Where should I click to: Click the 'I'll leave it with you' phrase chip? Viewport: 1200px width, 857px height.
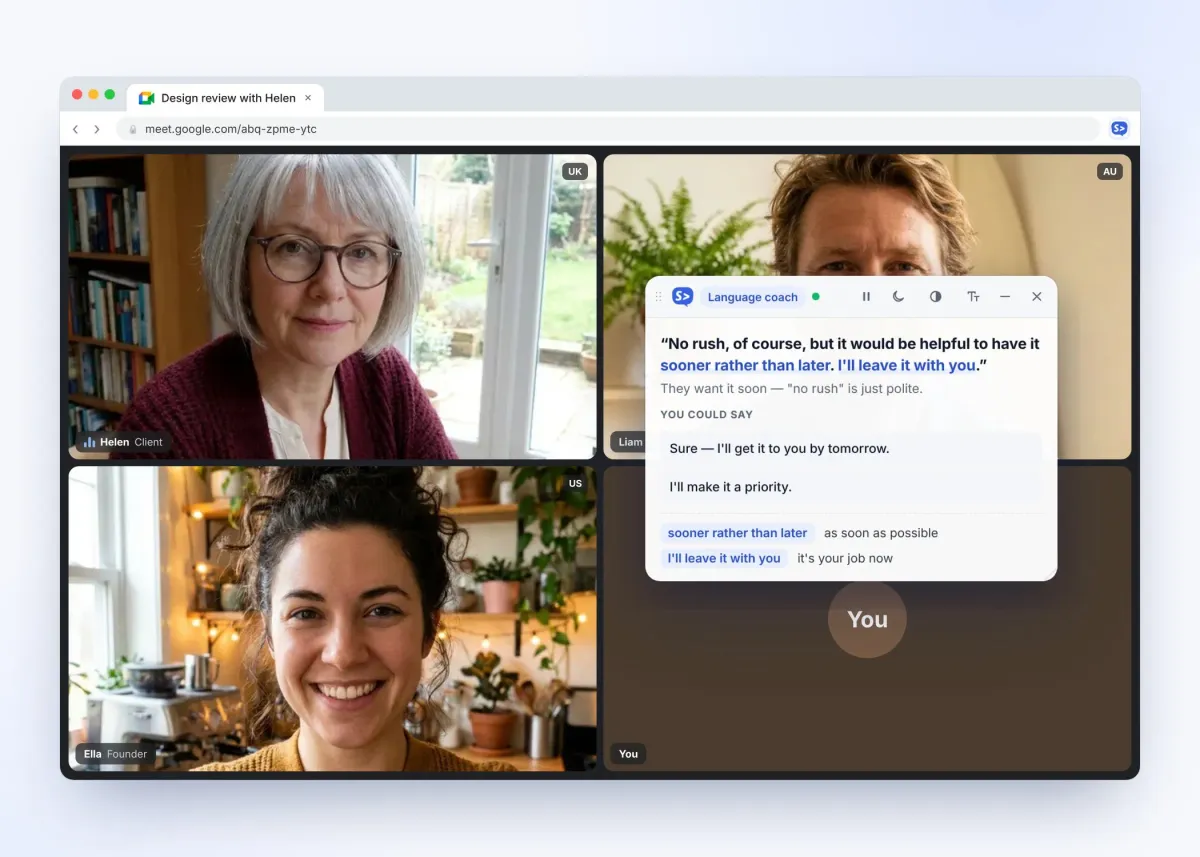coord(724,558)
